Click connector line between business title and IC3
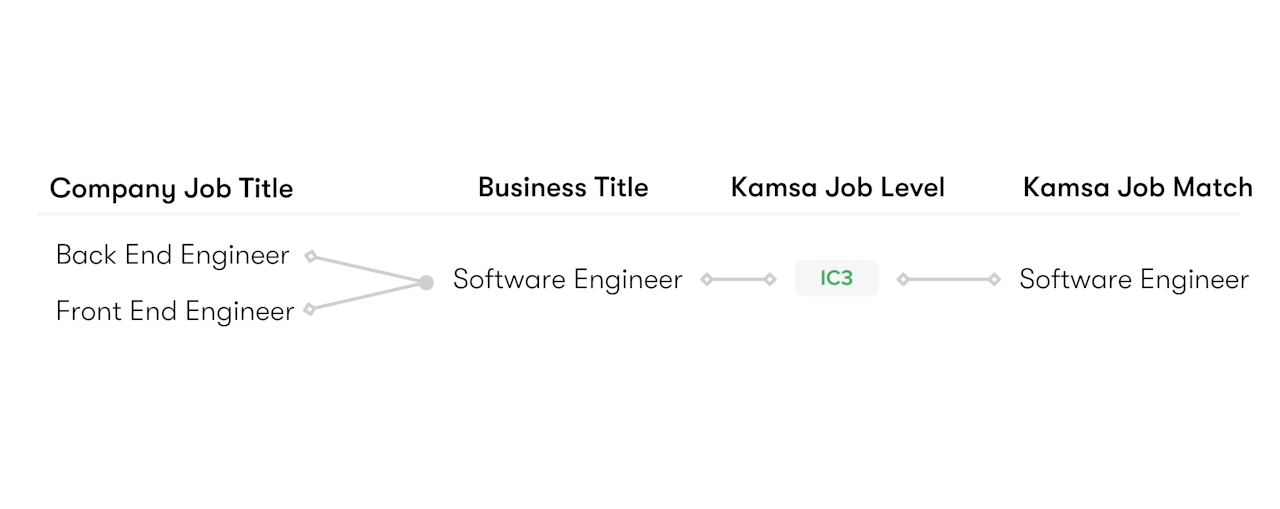The image size is (1280, 509). [x=738, y=280]
